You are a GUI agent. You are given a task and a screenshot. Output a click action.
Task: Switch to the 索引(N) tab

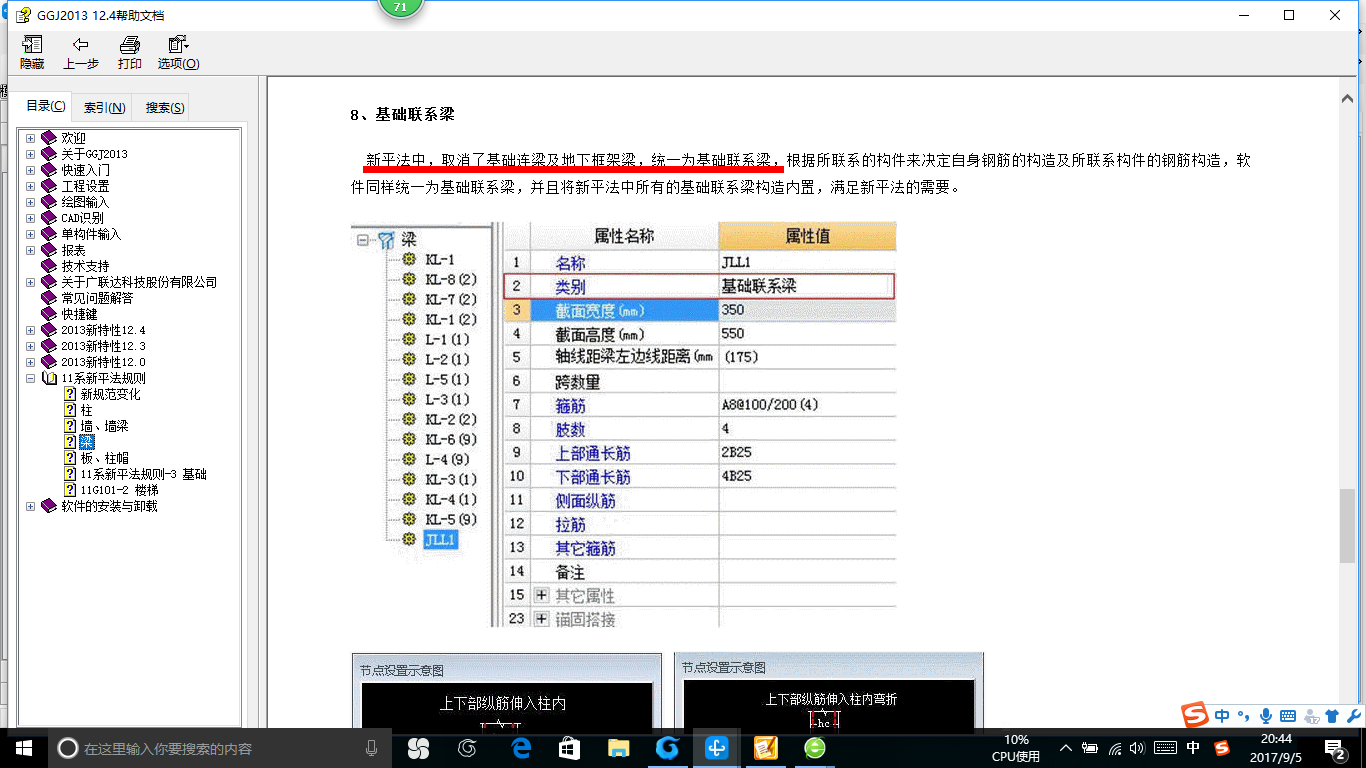coord(104,107)
